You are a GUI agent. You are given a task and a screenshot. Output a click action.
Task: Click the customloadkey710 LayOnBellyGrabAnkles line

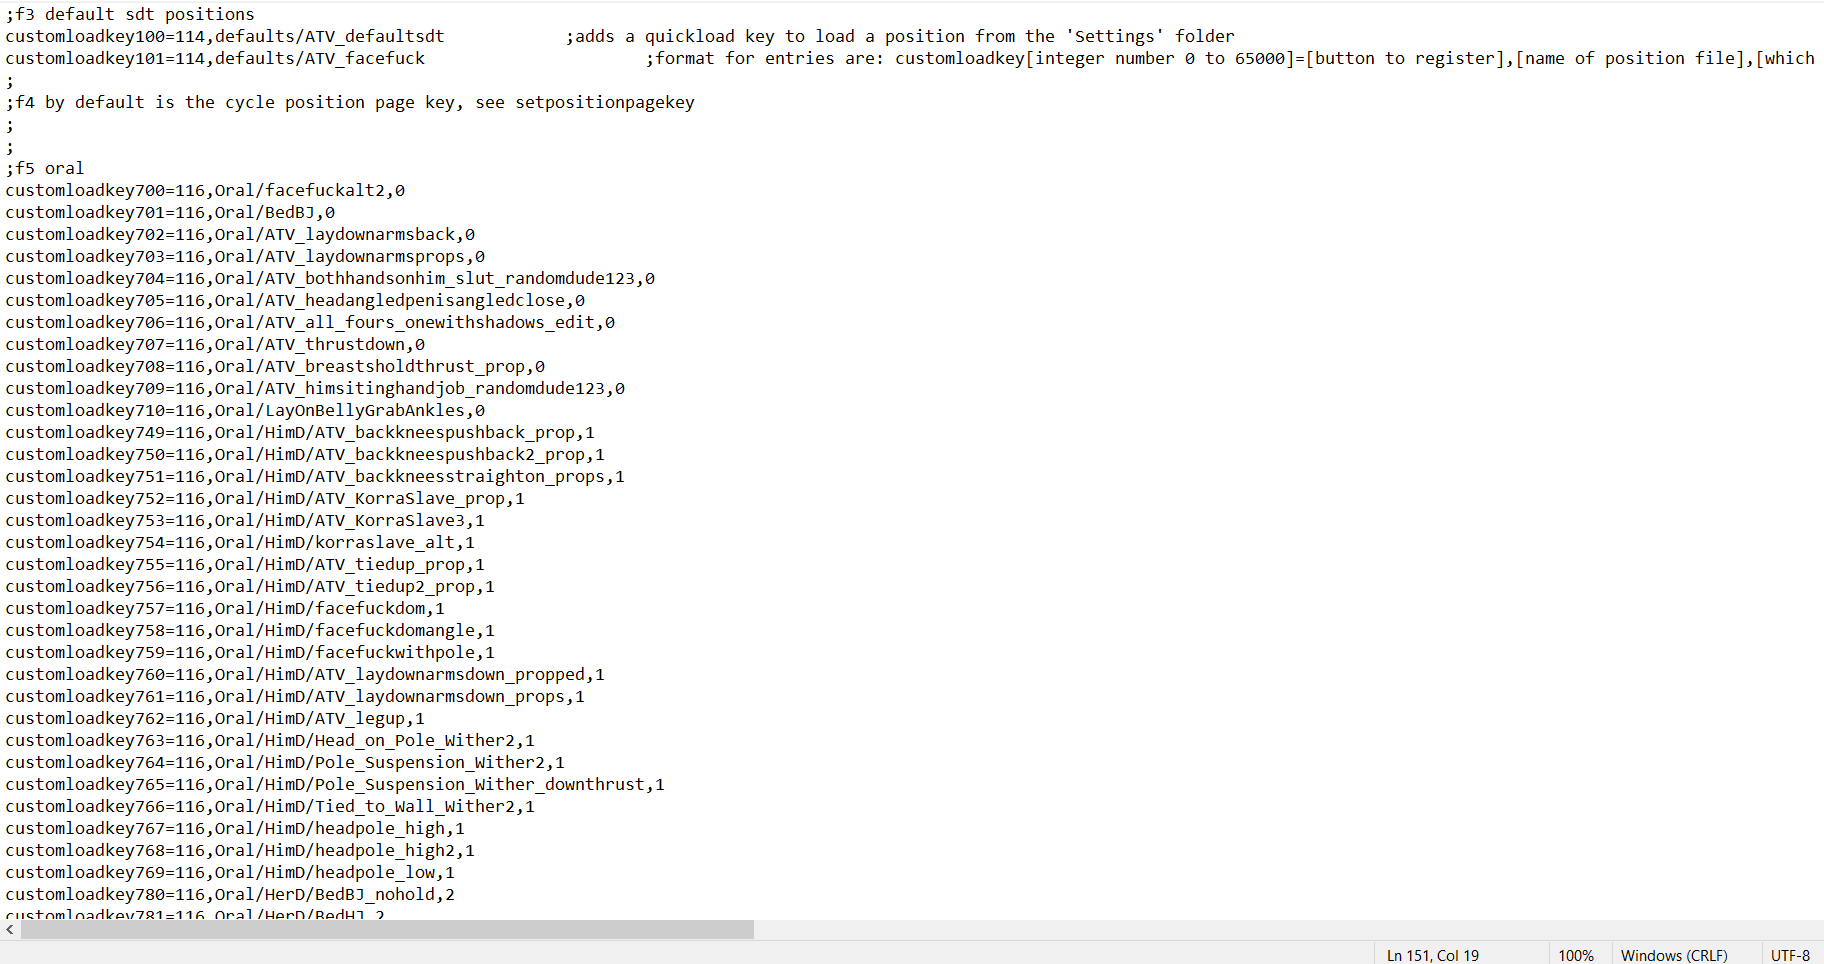pos(245,410)
